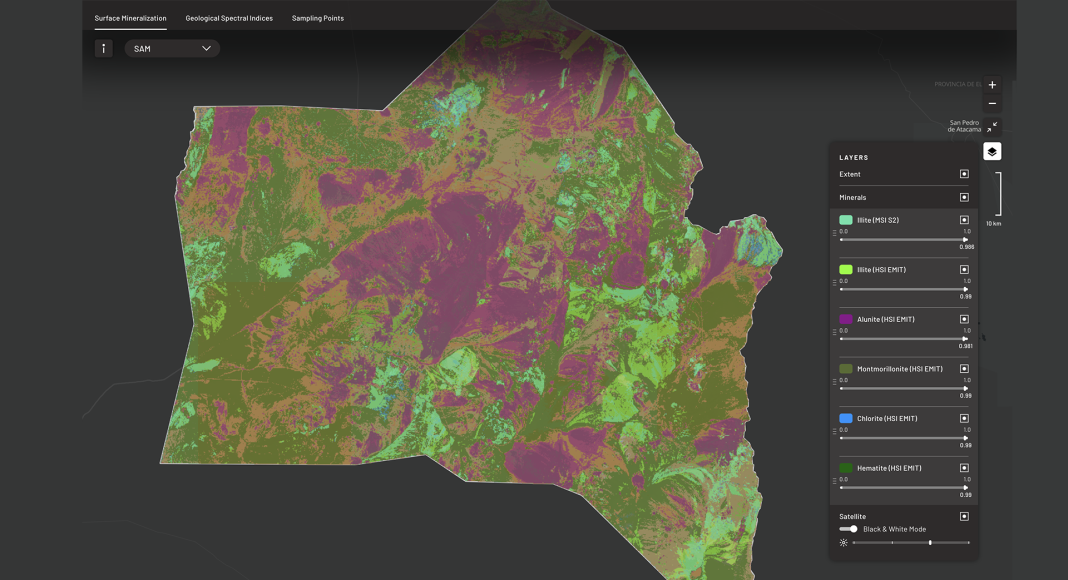The height and width of the screenshot is (580, 1068).
Task: Click the Montmorillonite color swatch
Action: click(x=846, y=369)
